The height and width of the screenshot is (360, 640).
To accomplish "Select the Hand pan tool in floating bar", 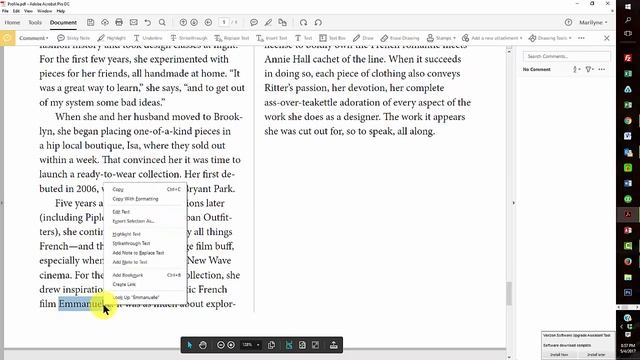I will (203, 345).
